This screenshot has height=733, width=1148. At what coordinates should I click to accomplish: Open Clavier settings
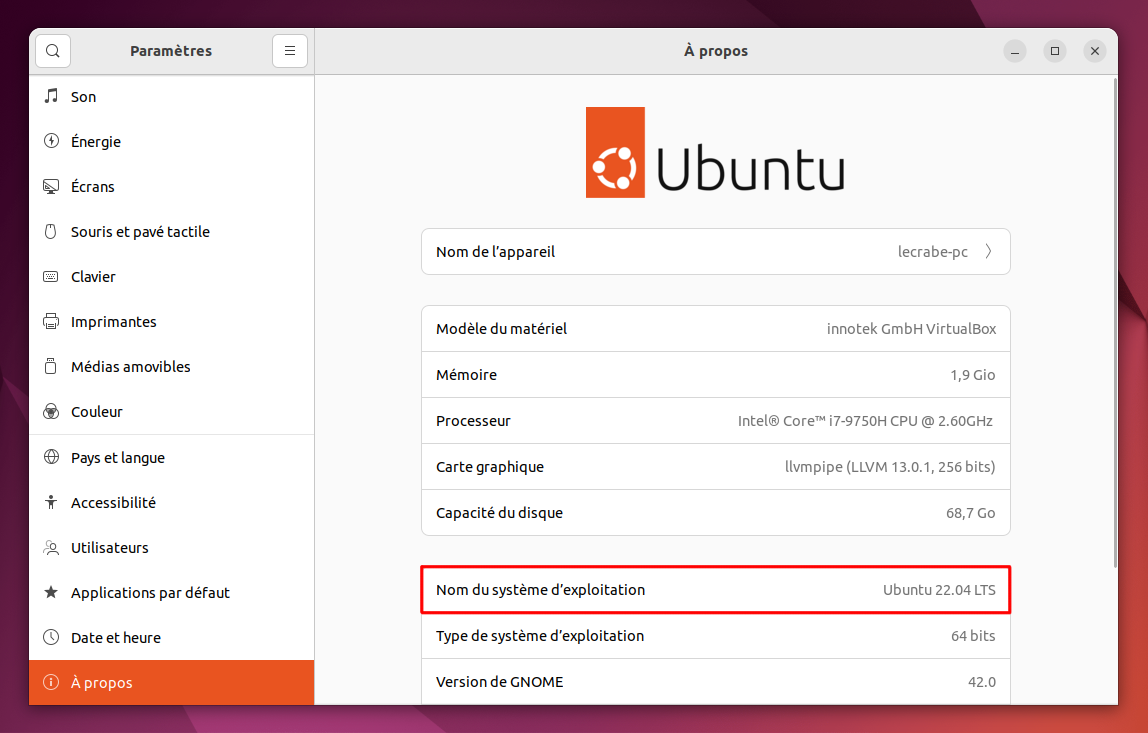pos(171,277)
